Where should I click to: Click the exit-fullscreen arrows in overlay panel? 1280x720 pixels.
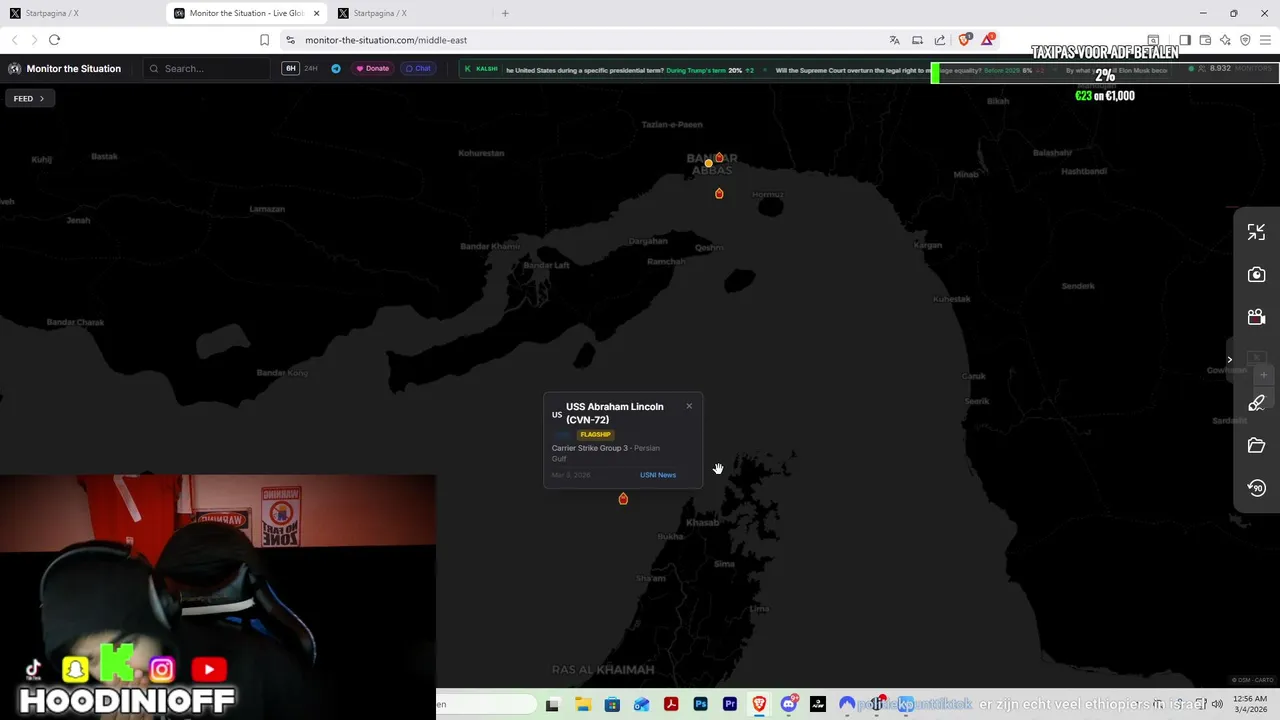[1256, 232]
